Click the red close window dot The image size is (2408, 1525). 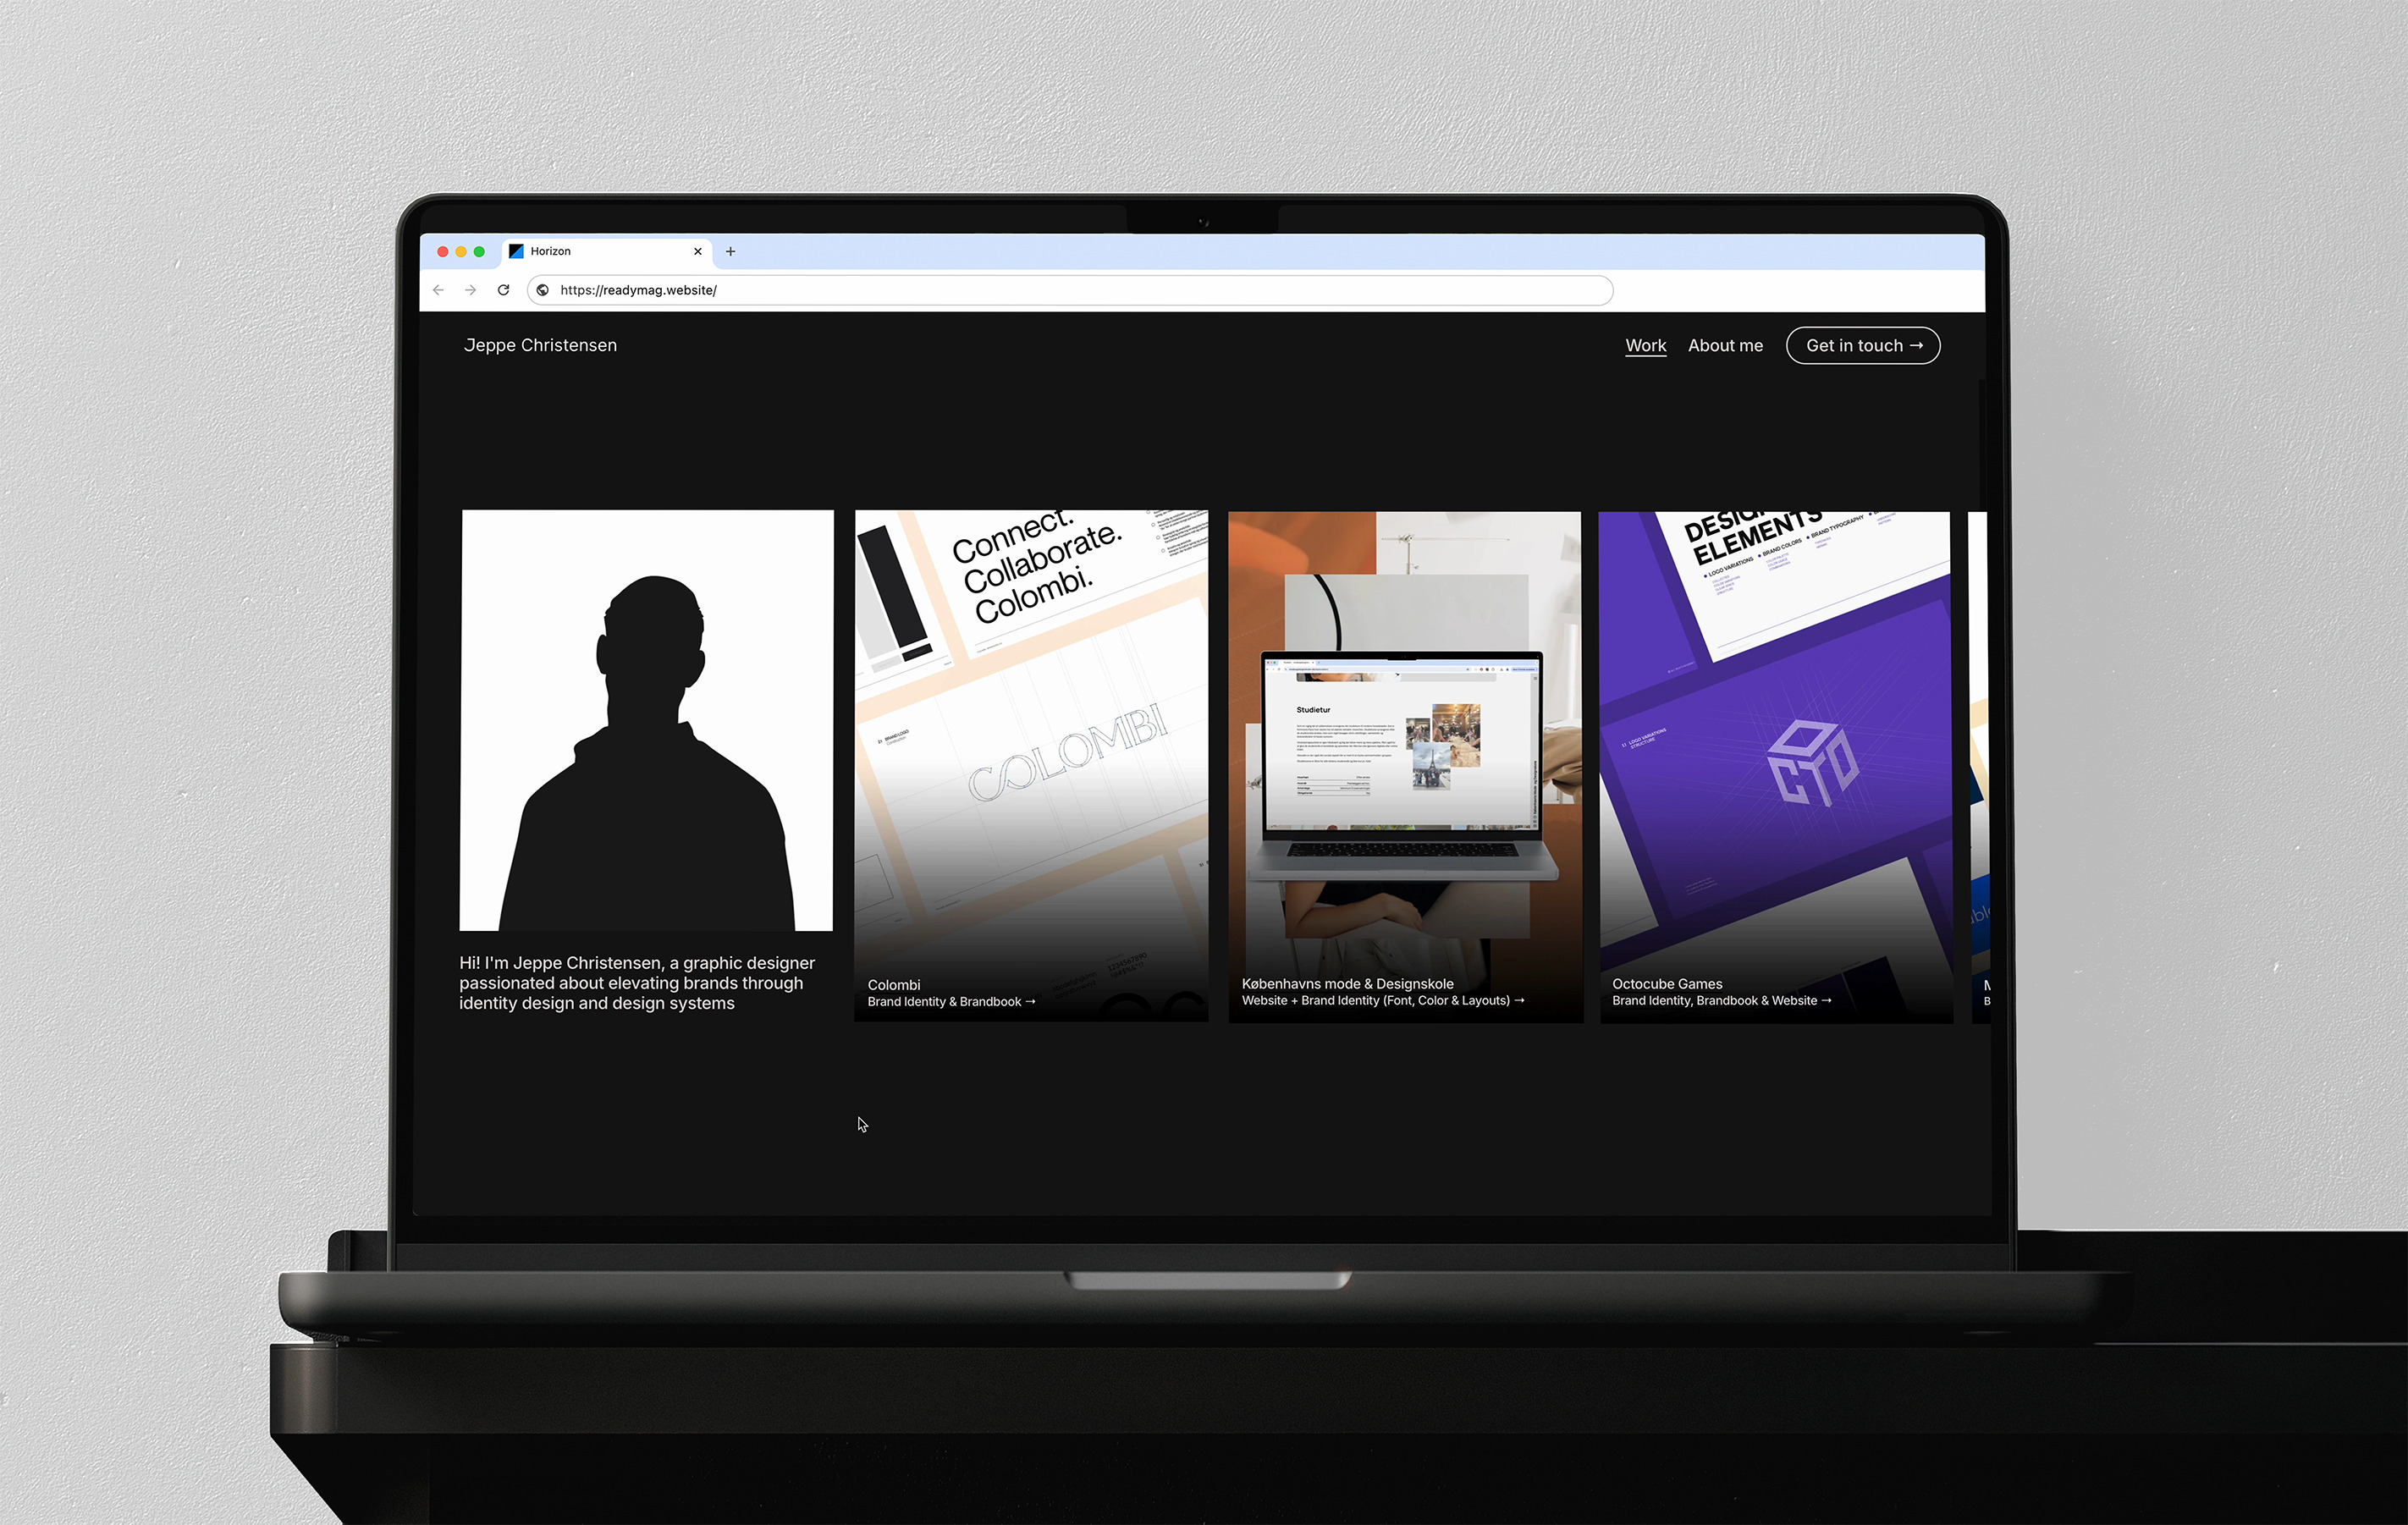tap(443, 252)
